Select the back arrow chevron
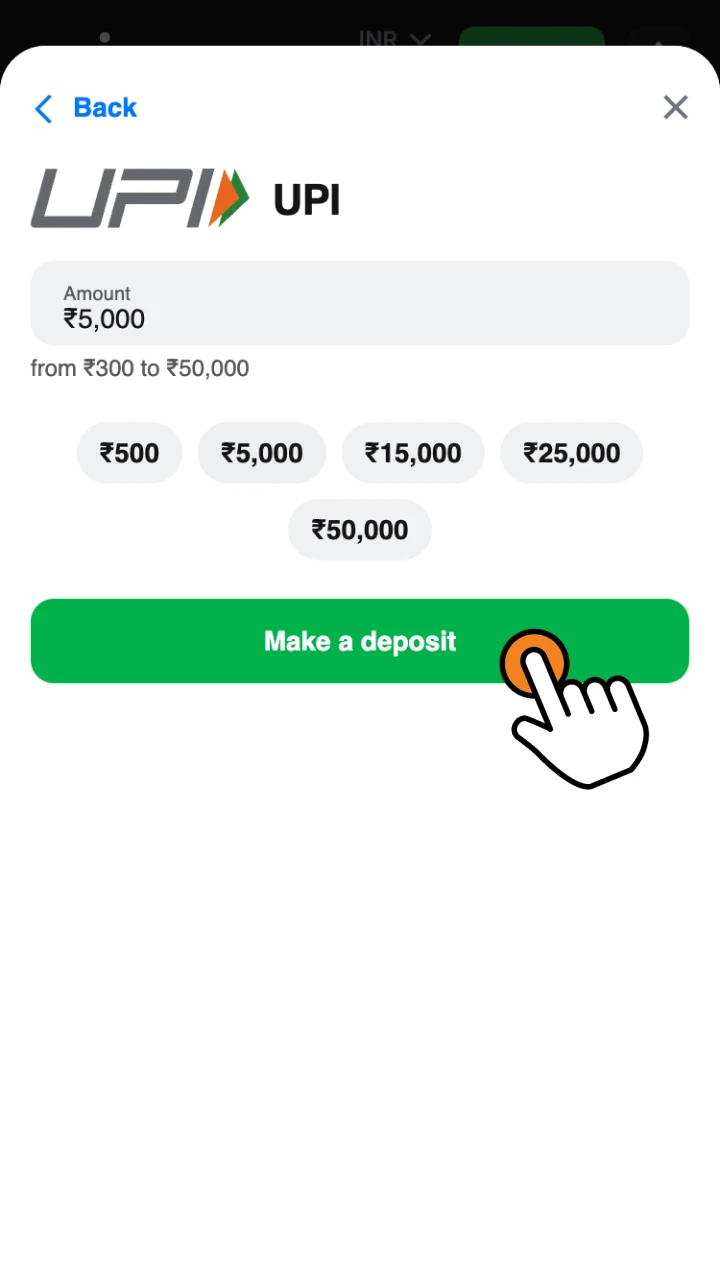The width and height of the screenshot is (720, 1280). coord(42,107)
